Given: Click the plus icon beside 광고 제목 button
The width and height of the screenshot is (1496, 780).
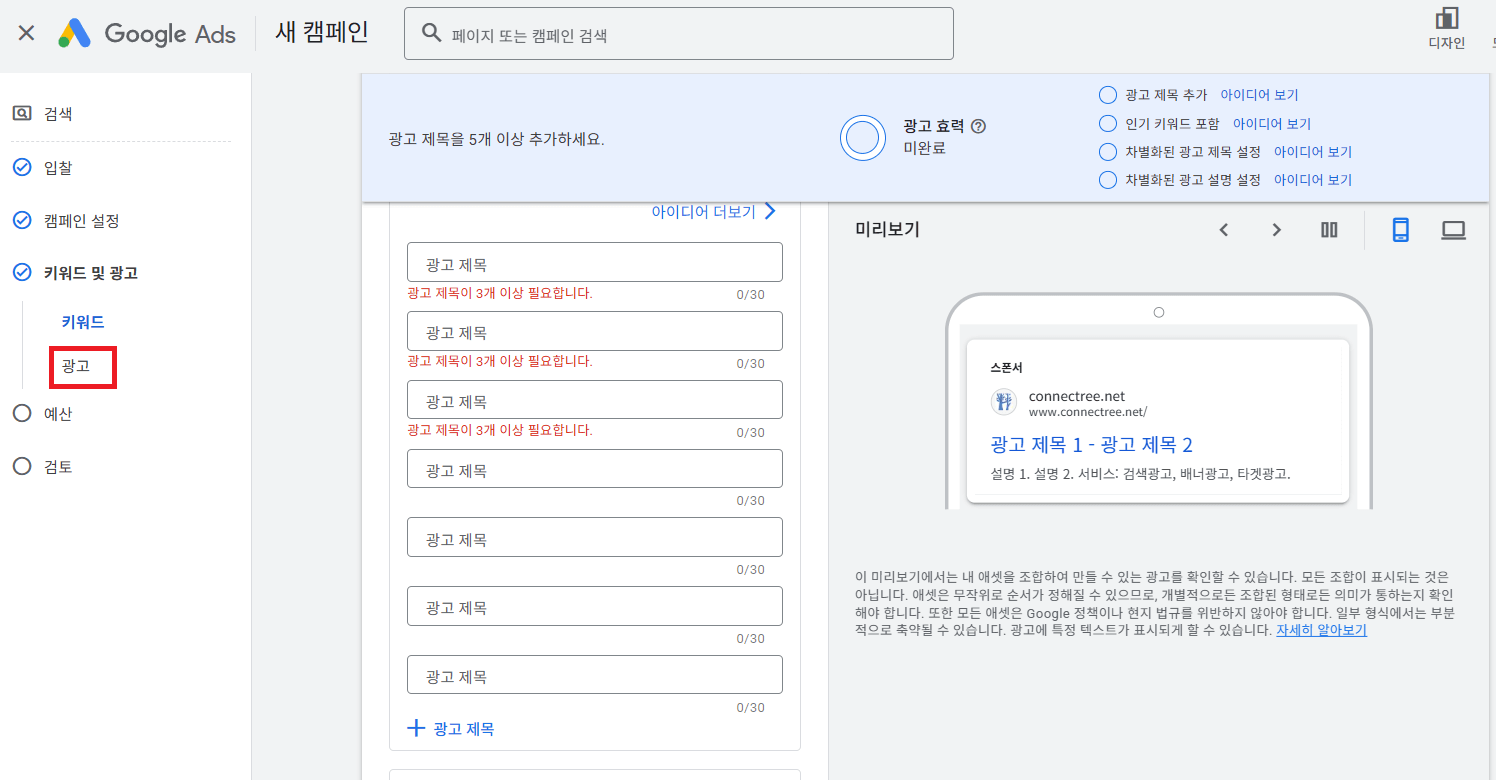Looking at the screenshot, I should coord(416,728).
